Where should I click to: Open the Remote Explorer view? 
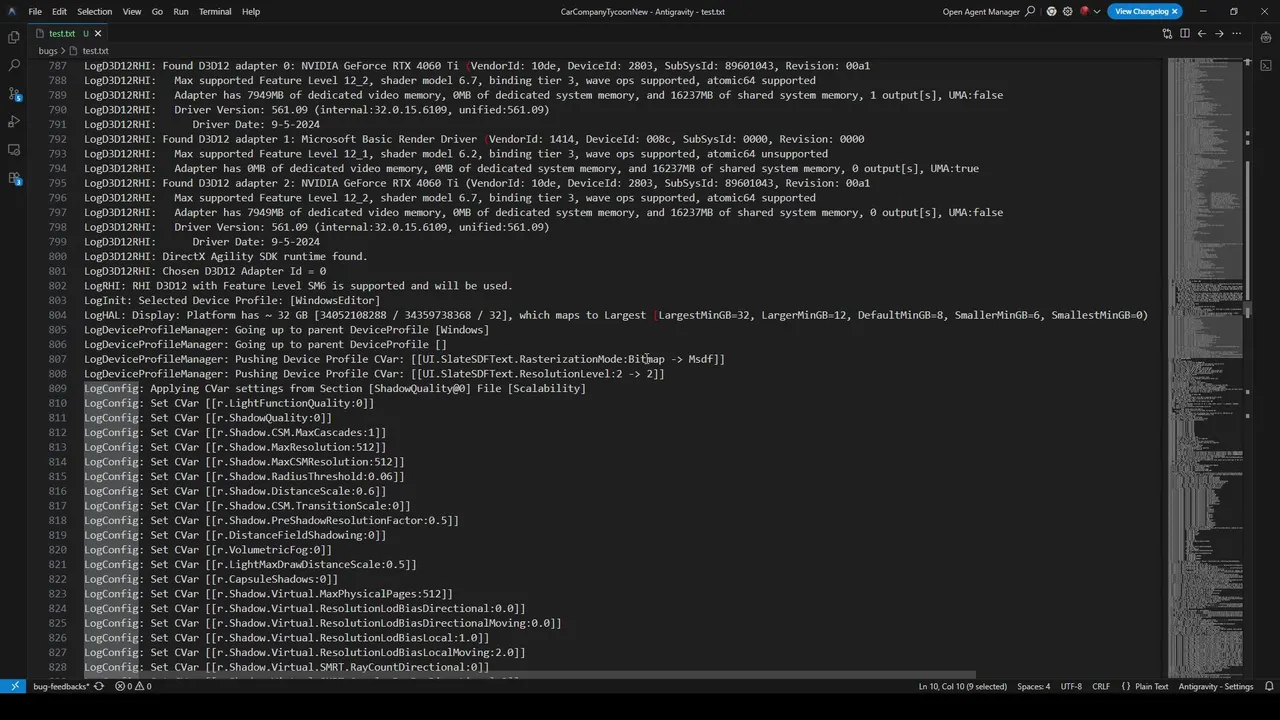point(14,149)
